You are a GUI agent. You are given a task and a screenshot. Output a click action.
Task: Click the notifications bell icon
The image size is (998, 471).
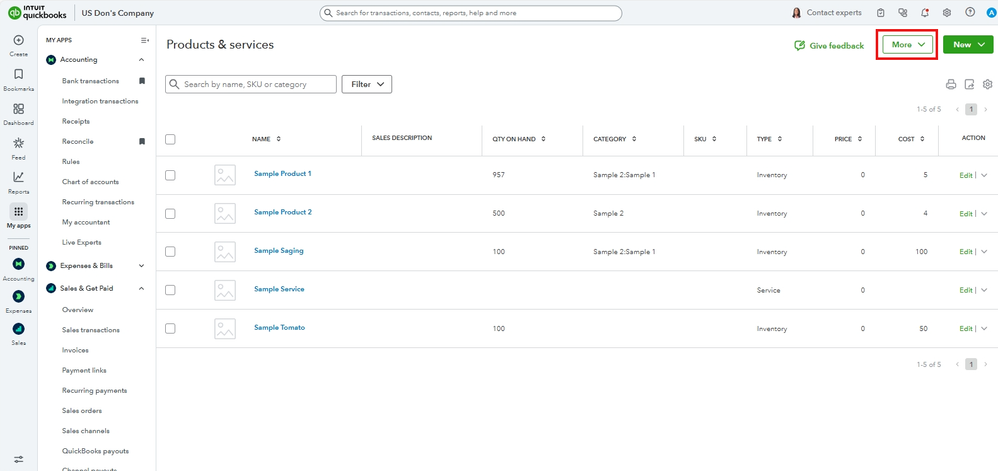(924, 13)
